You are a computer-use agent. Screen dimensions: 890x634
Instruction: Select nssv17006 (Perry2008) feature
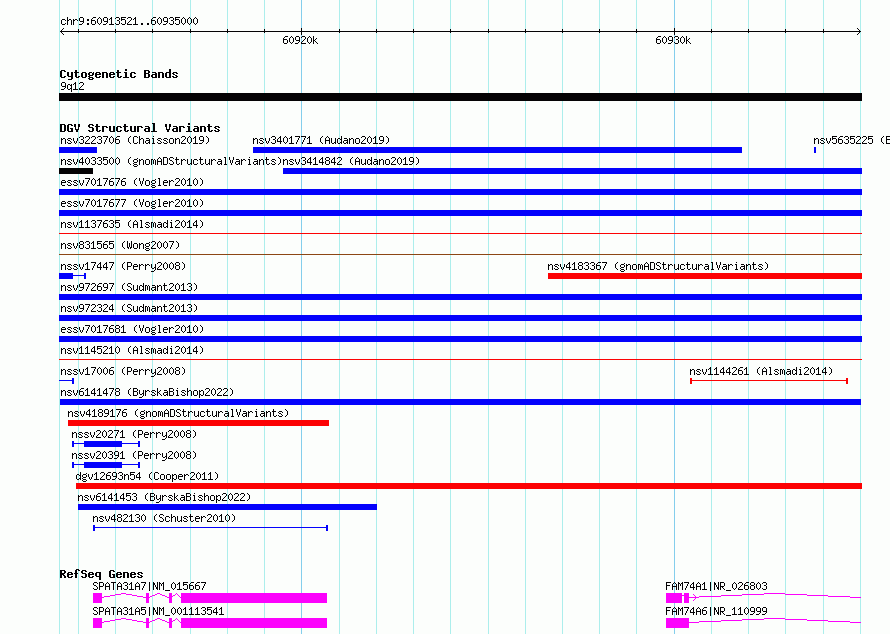66,381
